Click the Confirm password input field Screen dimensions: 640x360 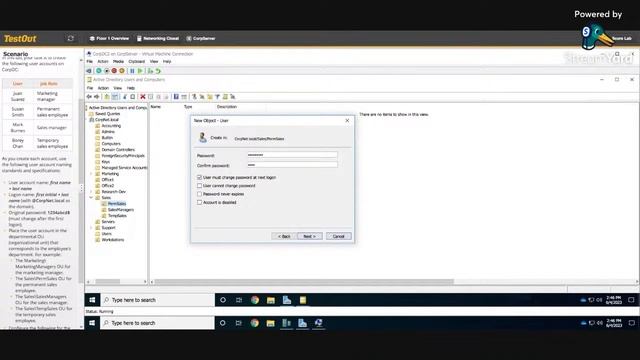[x=292, y=165]
